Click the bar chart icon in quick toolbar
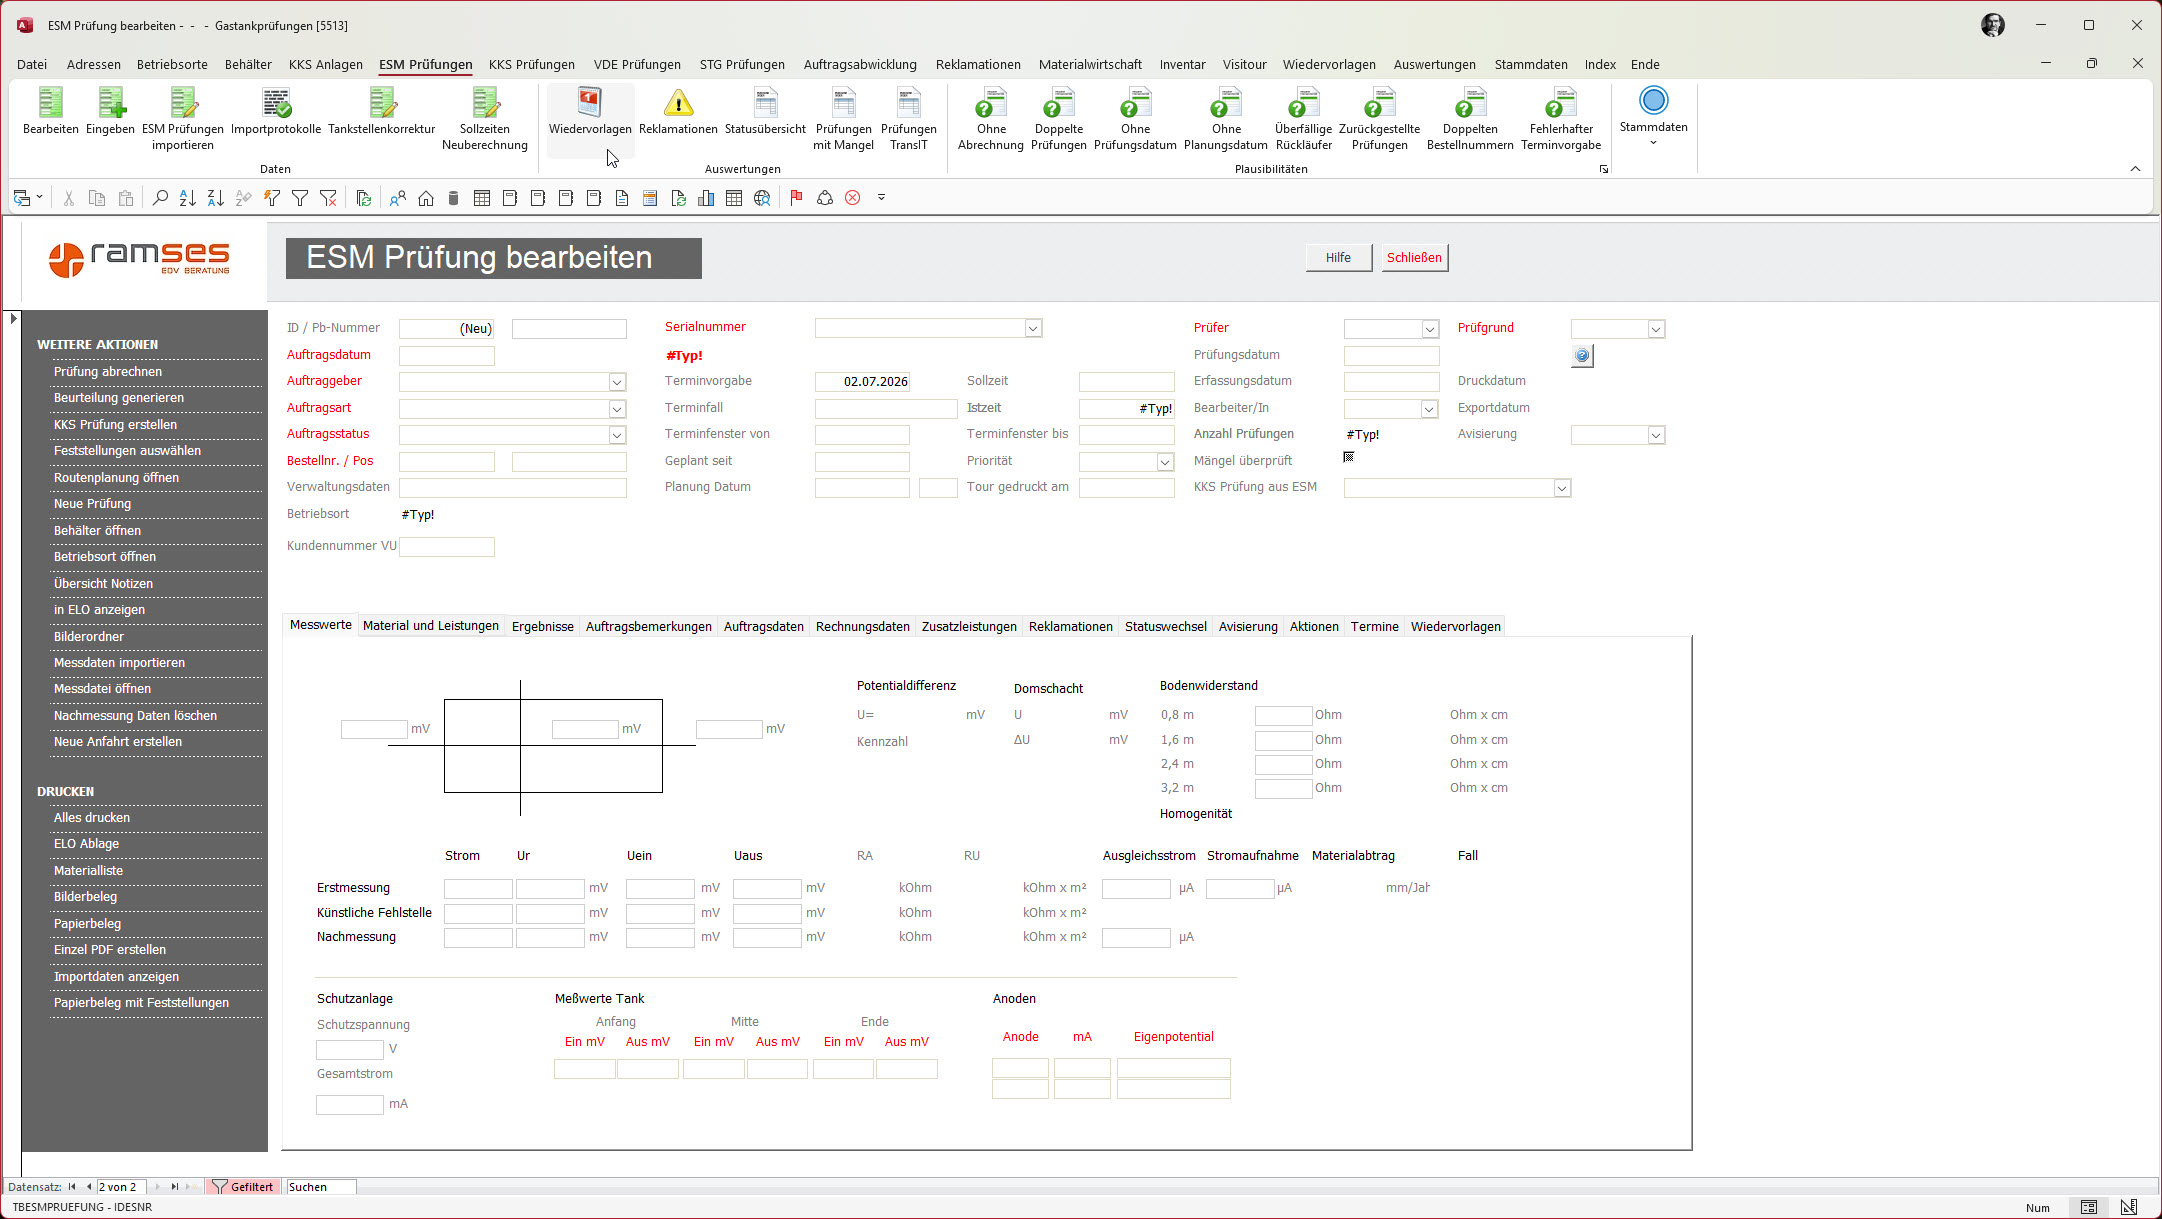The image size is (2162, 1219). pos(706,198)
